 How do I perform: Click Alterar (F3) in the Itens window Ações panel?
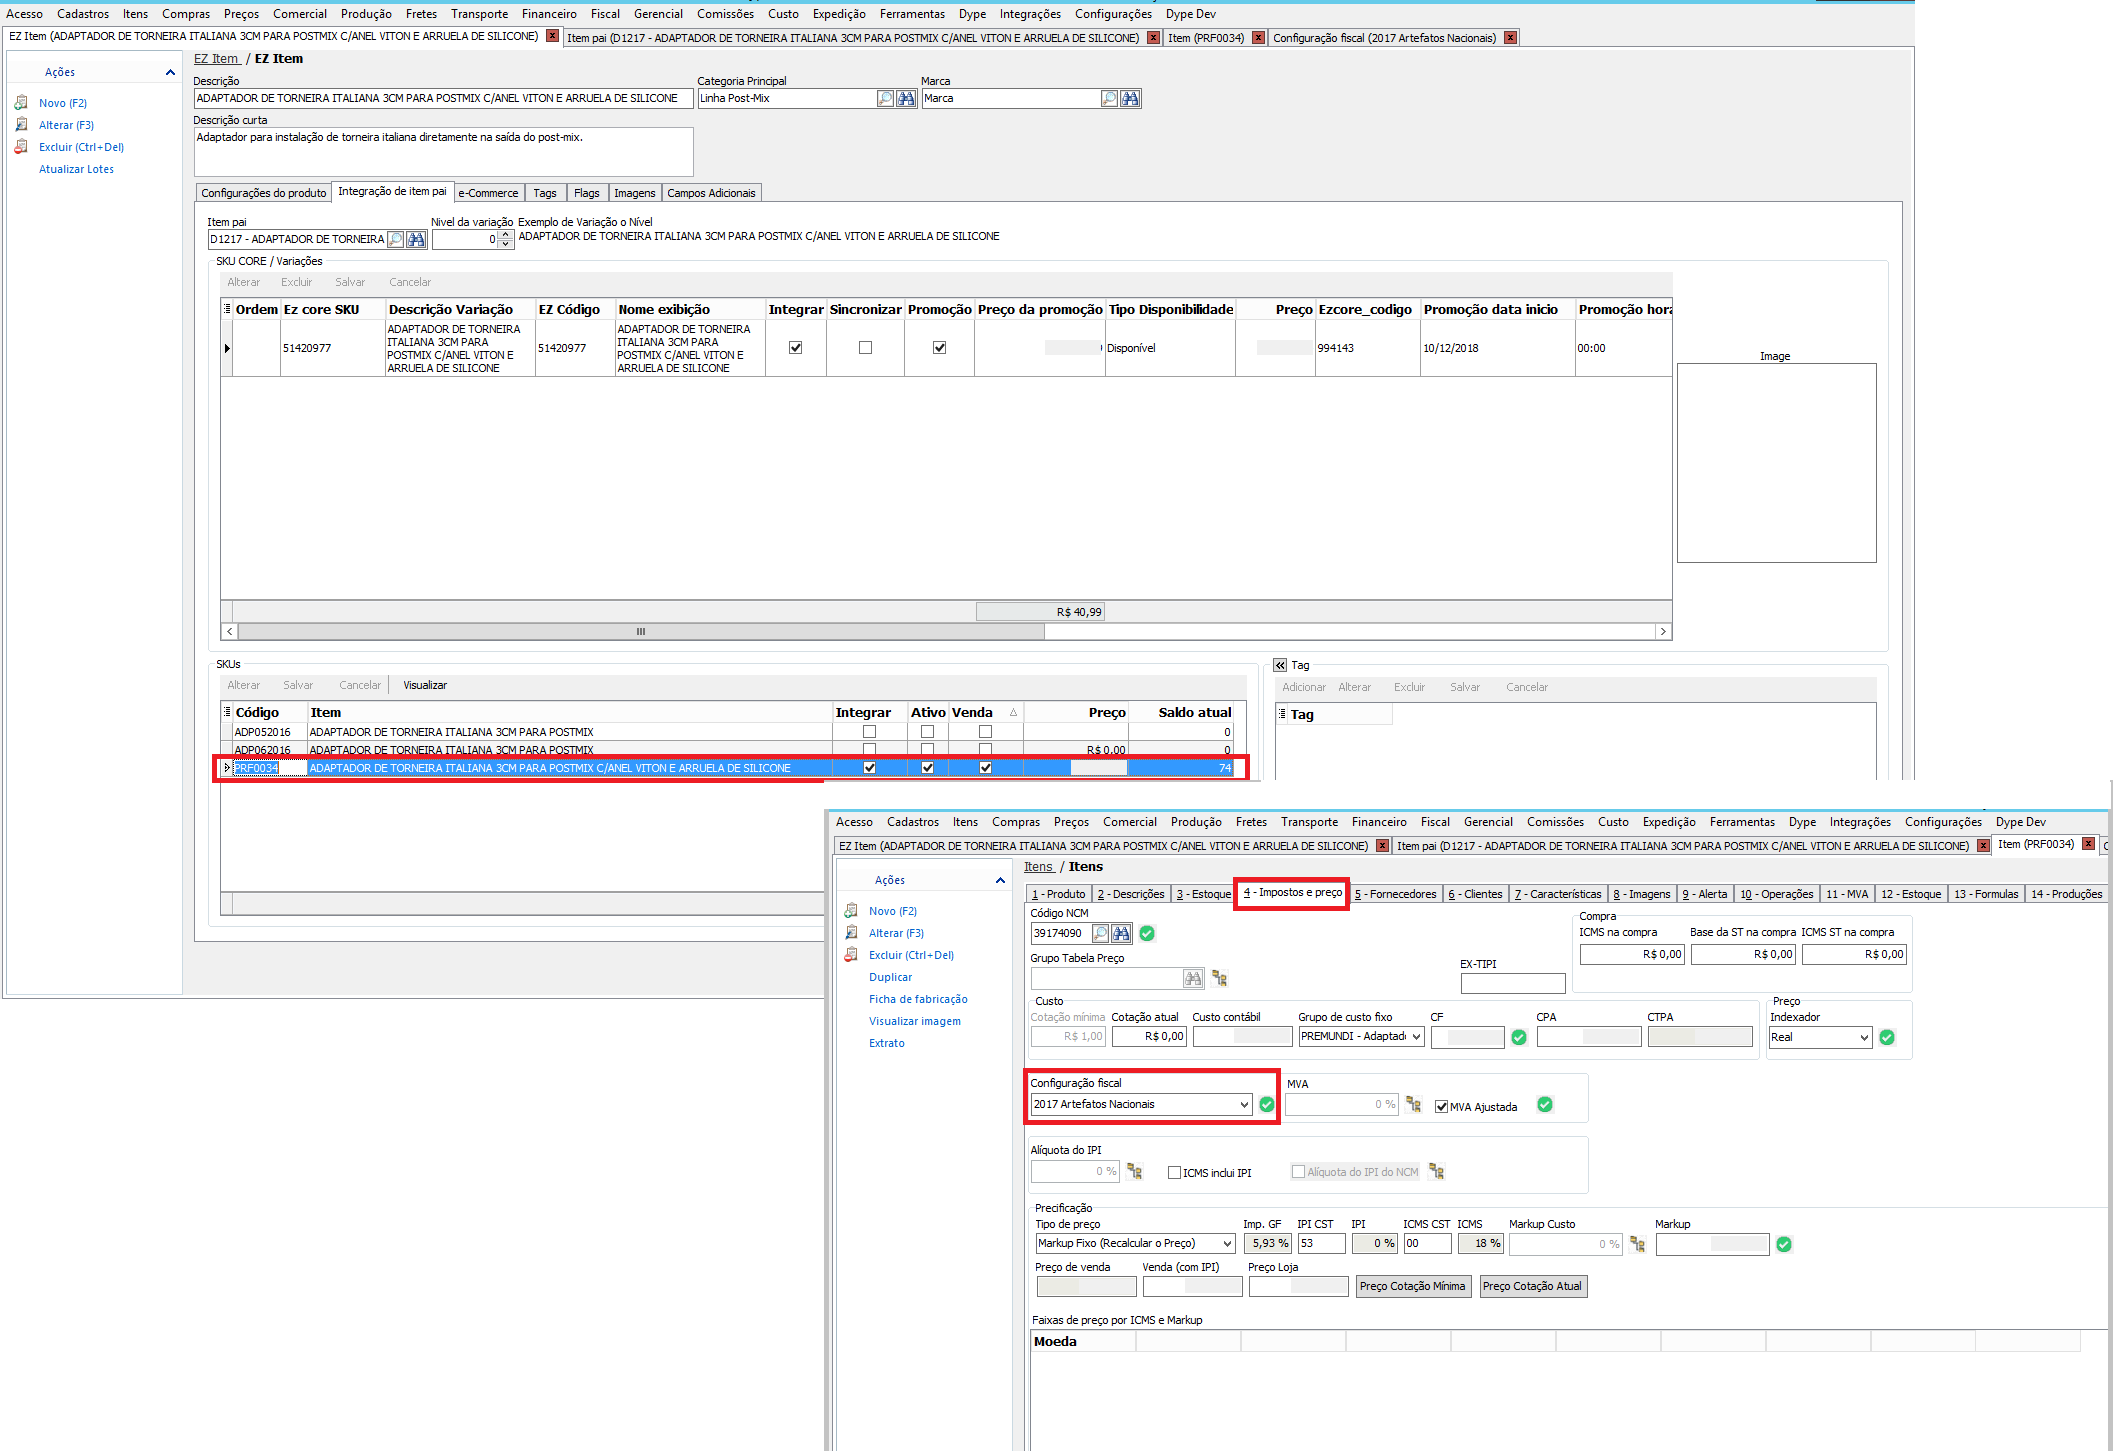[x=896, y=933]
